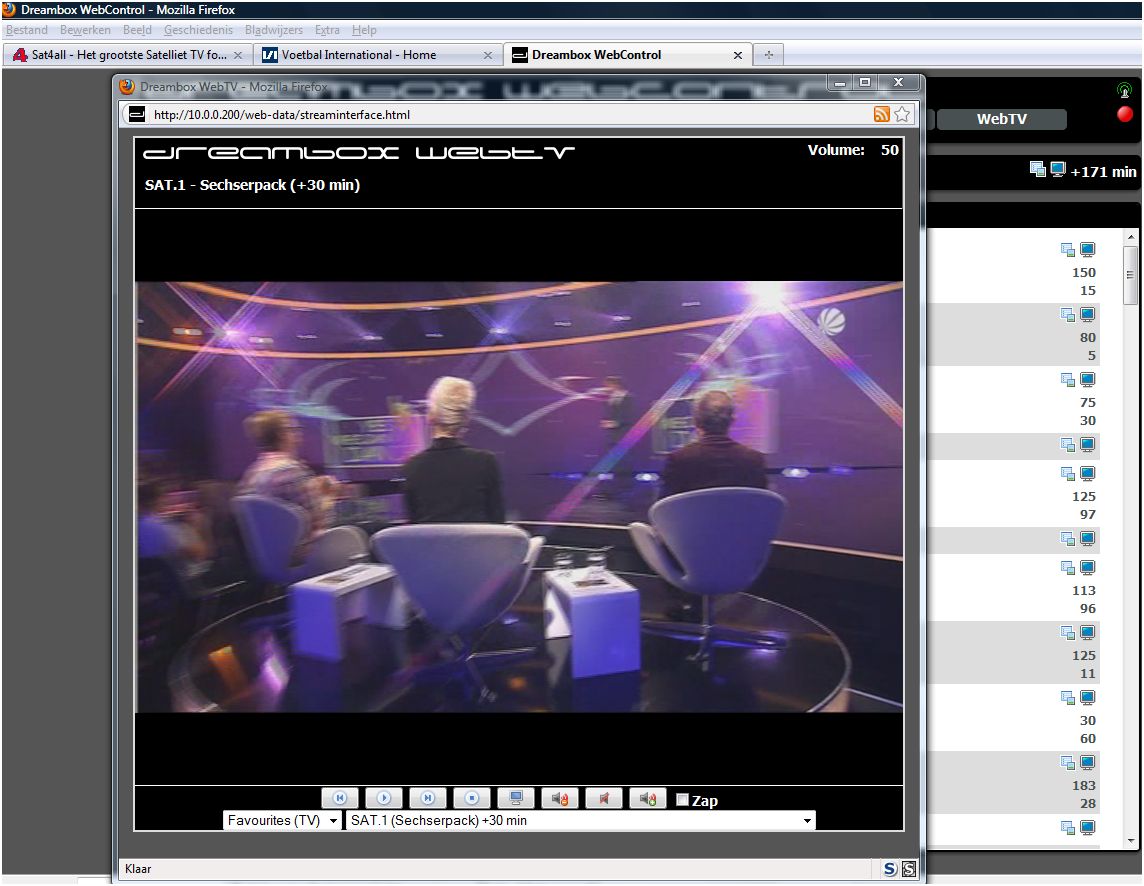
Task: Enable the Zap checkbox
Action: 682,800
